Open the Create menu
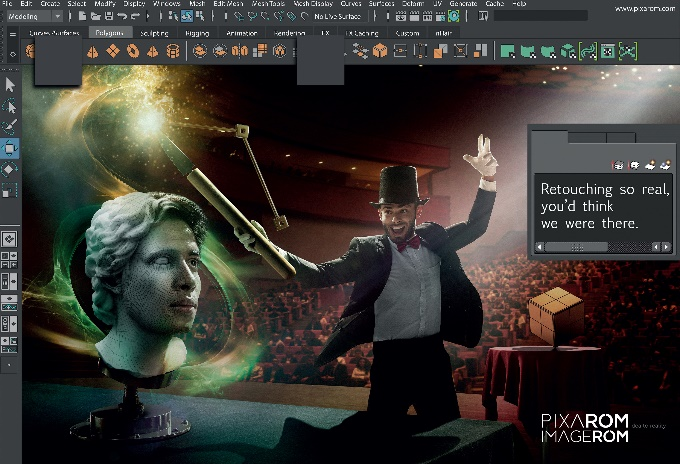Viewport: 680px width, 464px height. 50,3
